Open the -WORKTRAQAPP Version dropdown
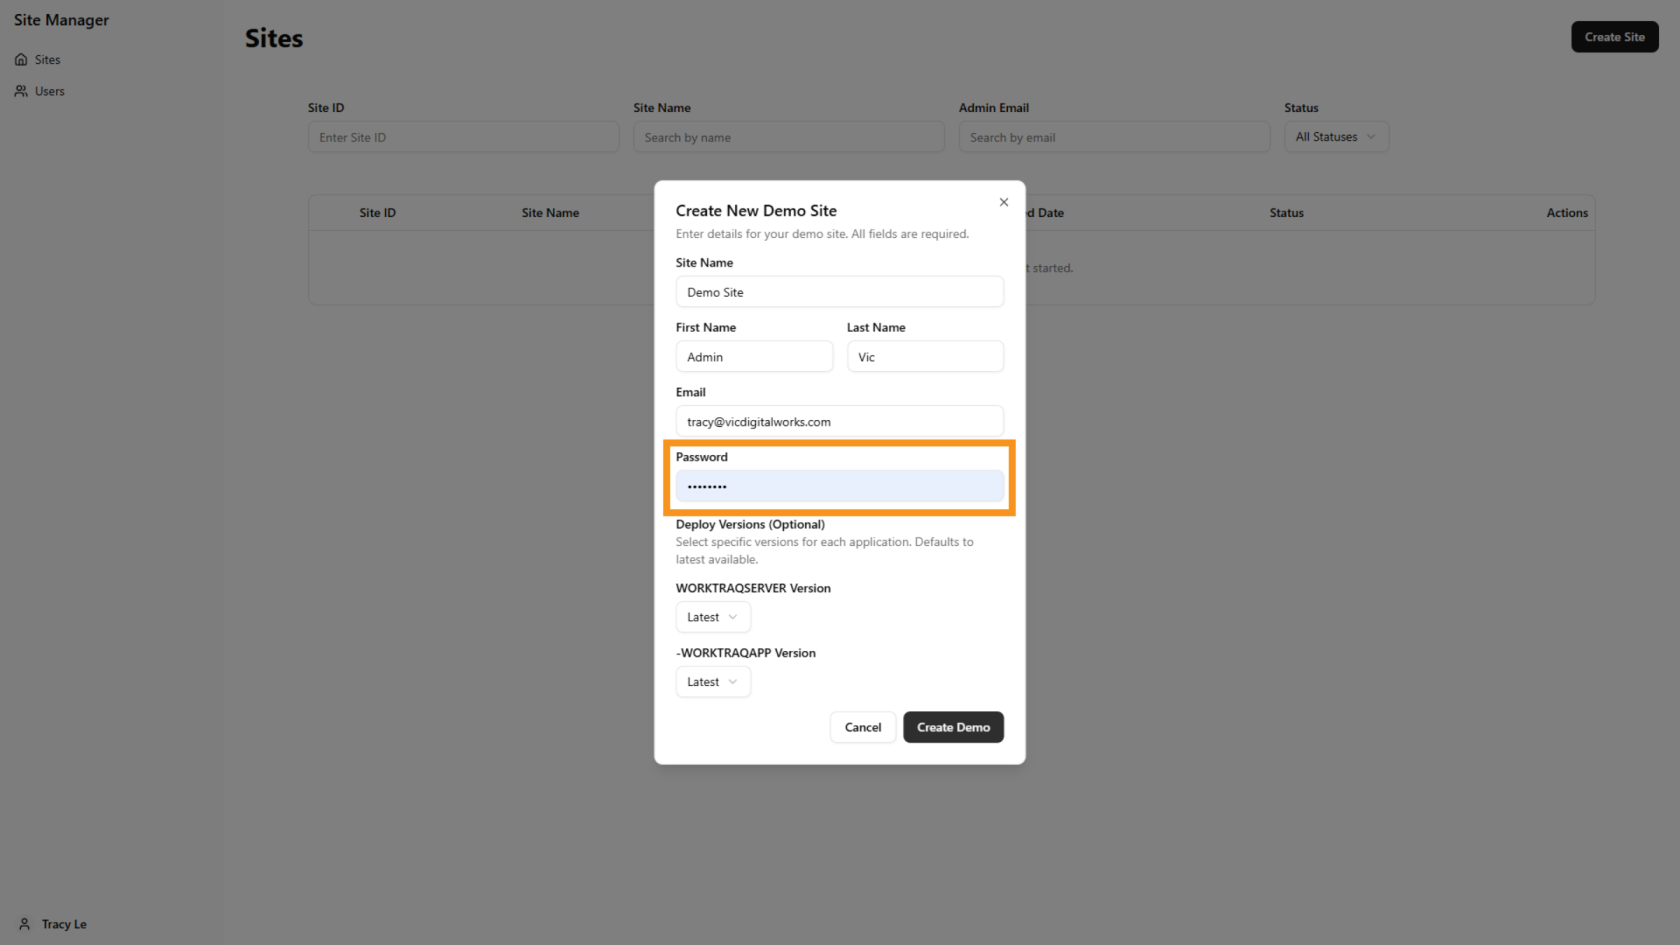 pyautogui.click(x=712, y=682)
